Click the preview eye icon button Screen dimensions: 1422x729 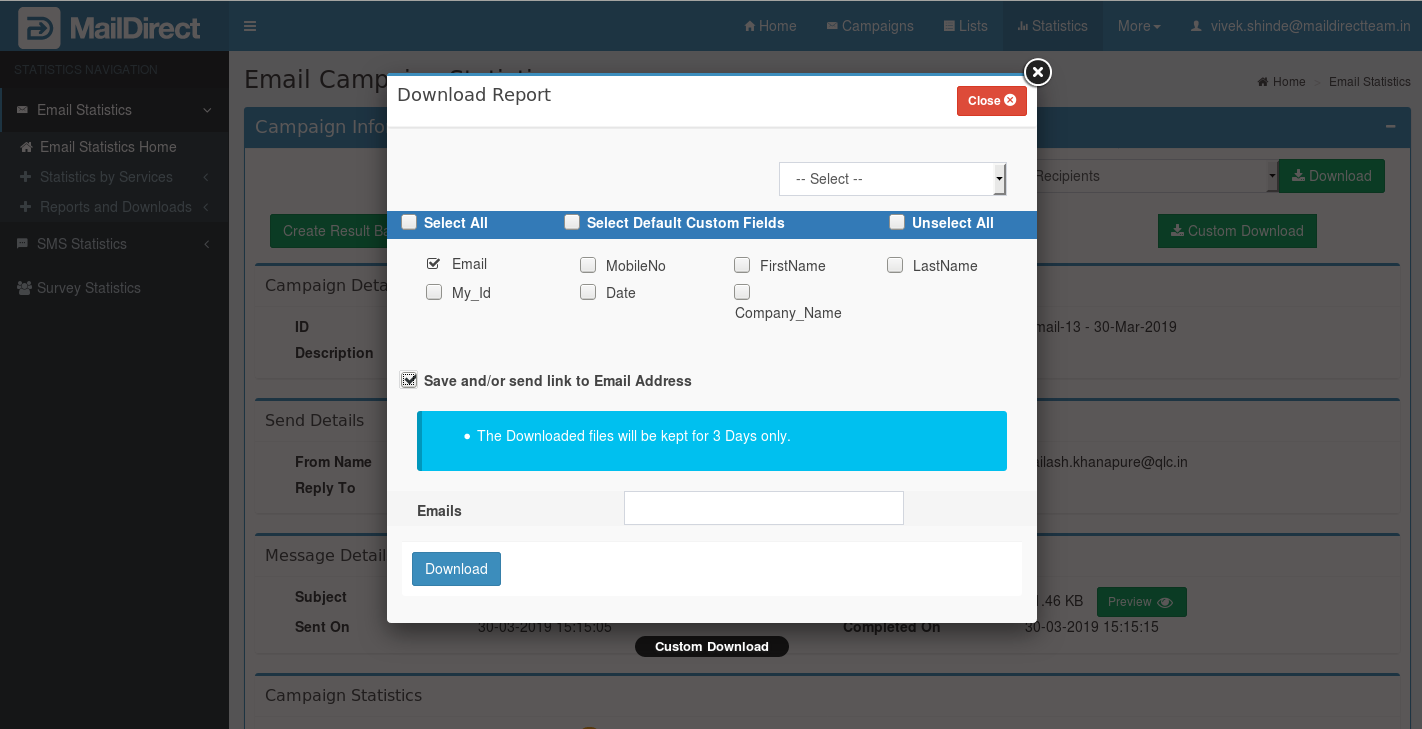click(x=1141, y=602)
